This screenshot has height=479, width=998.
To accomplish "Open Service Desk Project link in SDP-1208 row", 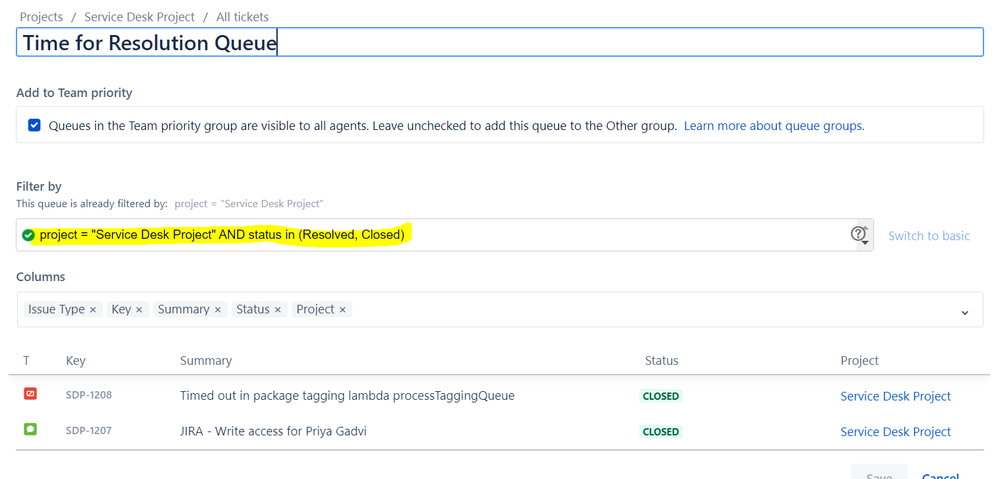I will coord(896,396).
